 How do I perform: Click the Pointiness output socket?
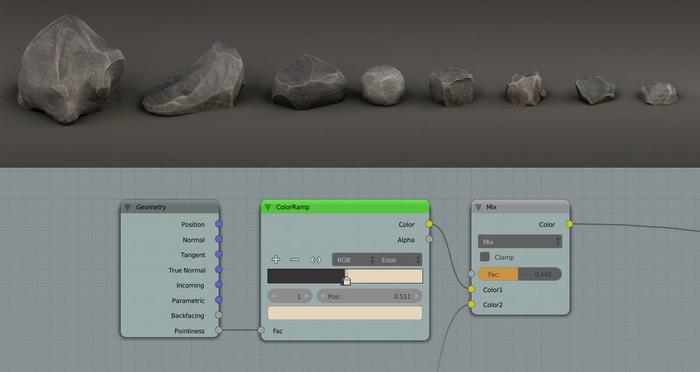218,330
